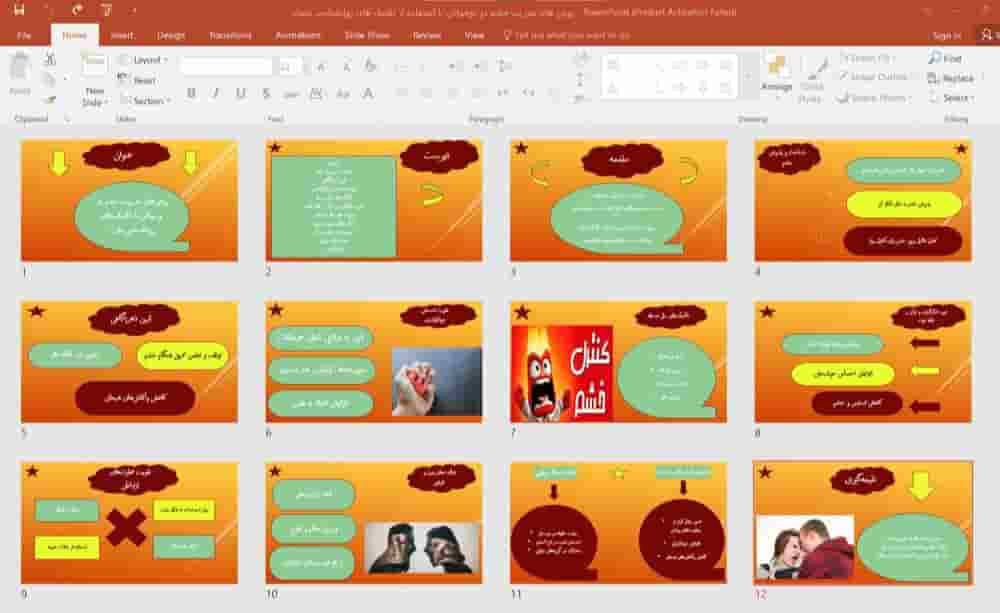Viewport: 1000px width, 613px height.
Task: Select the Format Painter brush icon
Action: (50, 99)
